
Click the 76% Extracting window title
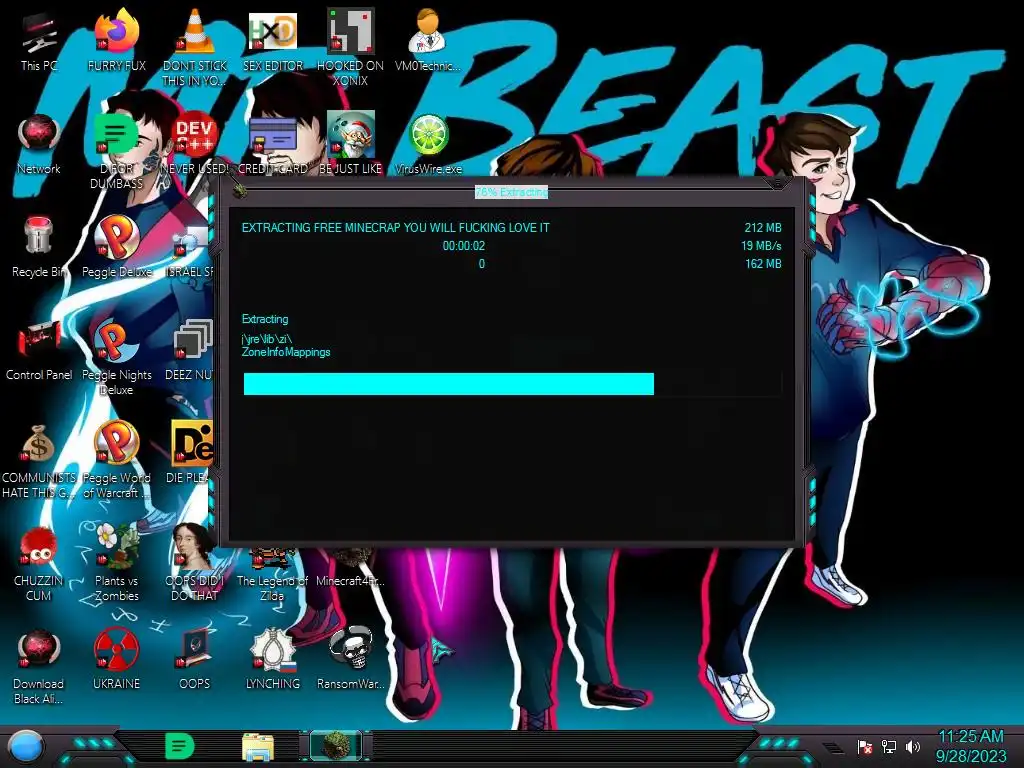coord(511,192)
